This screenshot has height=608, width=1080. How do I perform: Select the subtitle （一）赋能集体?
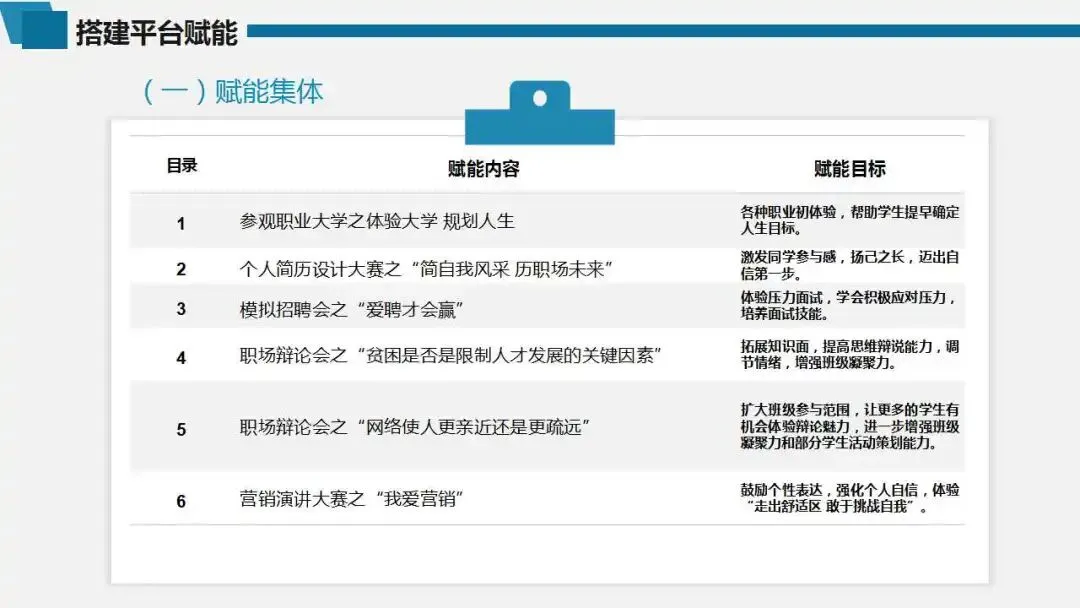[x=233, y=92]
